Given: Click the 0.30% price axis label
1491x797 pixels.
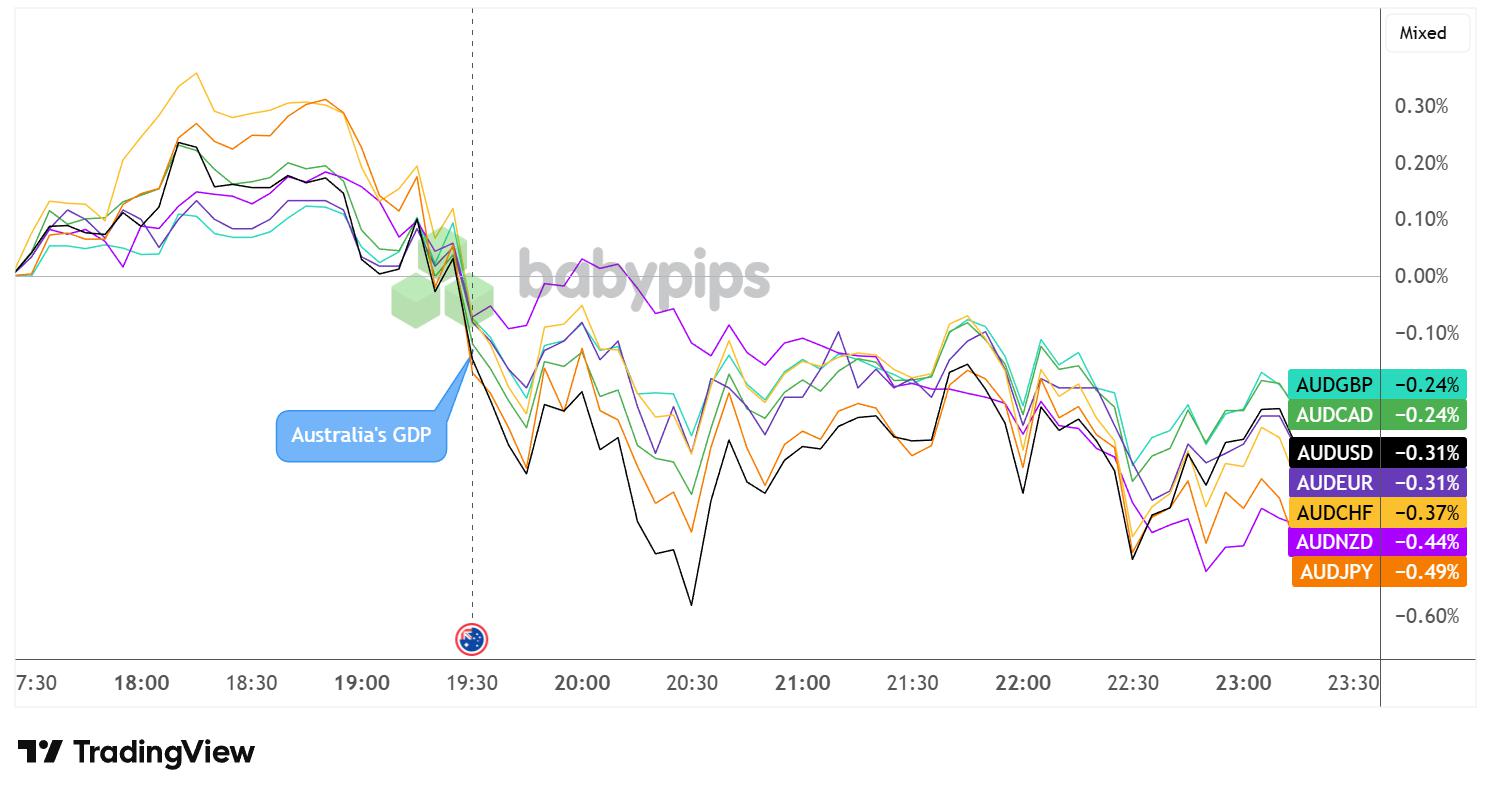Looking at the screenshot, I should (1421, 107).
